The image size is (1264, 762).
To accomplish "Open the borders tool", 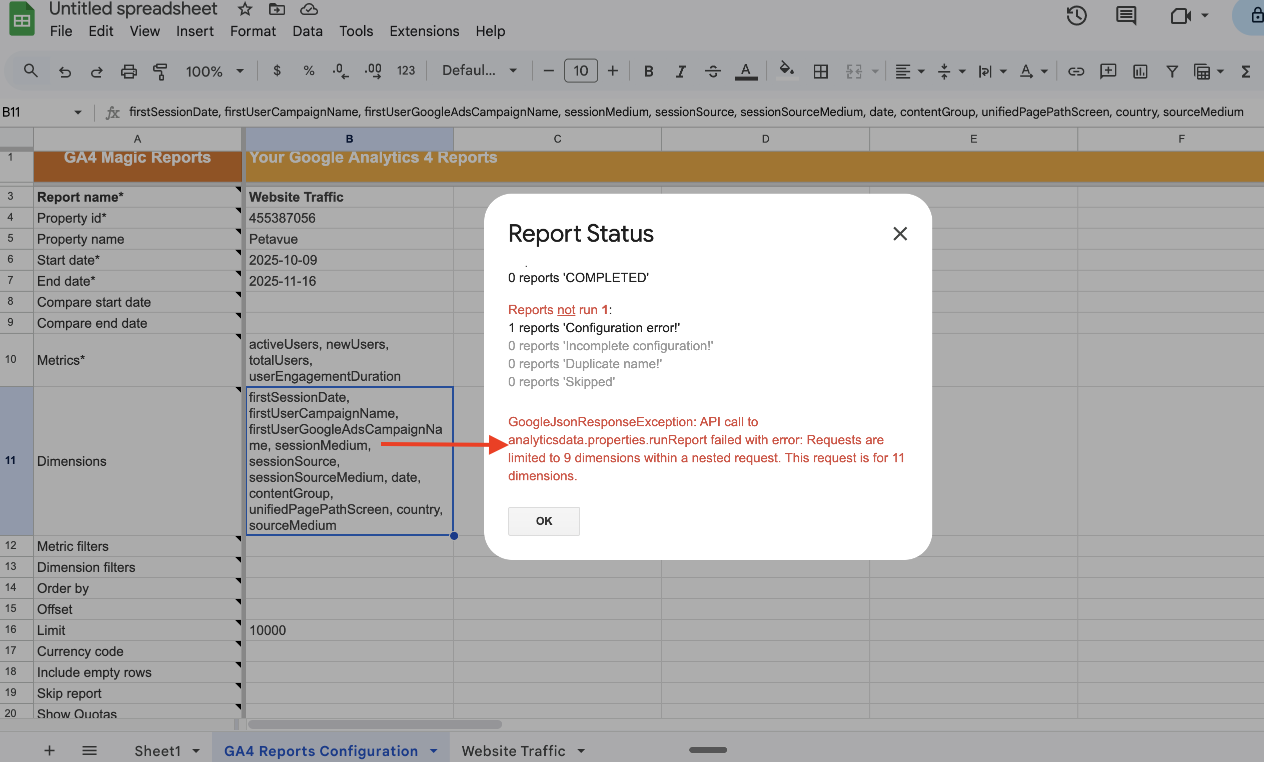I will pyautogui.click(x=821, y=71).
